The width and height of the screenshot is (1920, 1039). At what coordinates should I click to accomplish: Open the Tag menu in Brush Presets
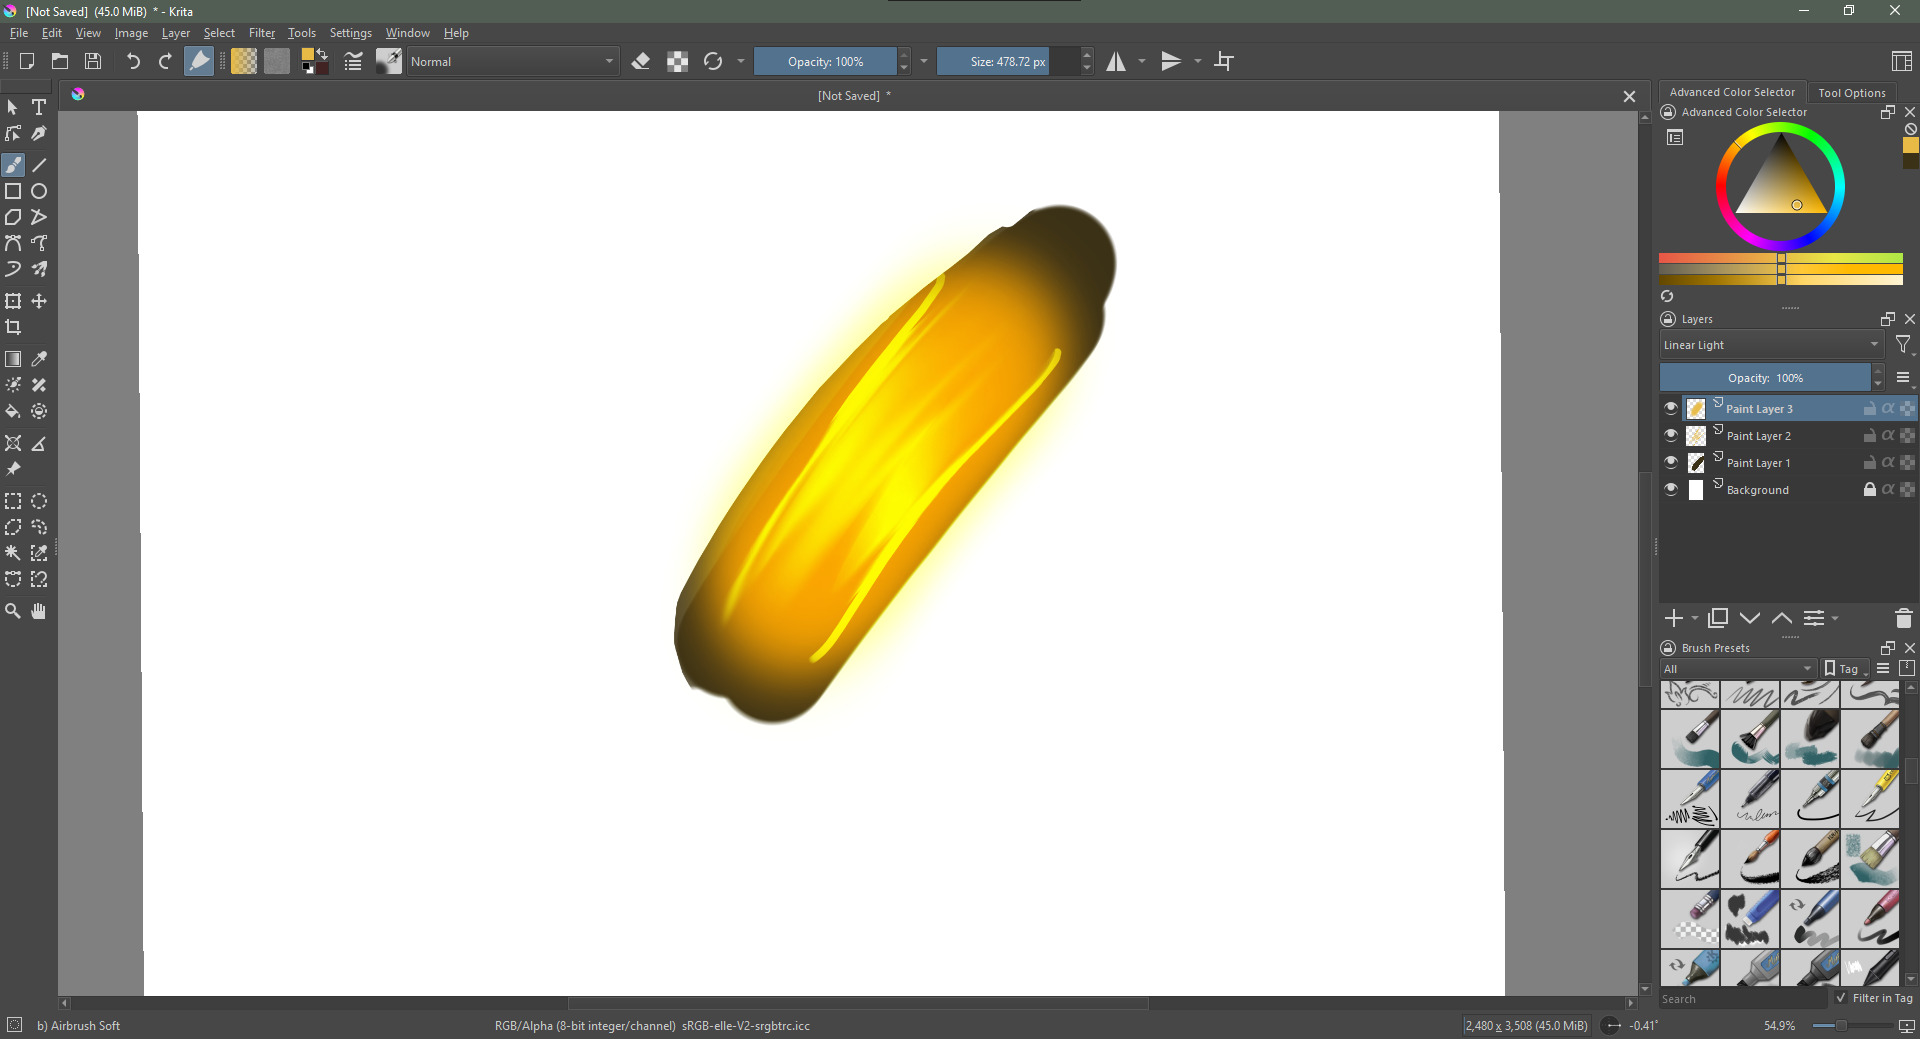point(1846,669)
